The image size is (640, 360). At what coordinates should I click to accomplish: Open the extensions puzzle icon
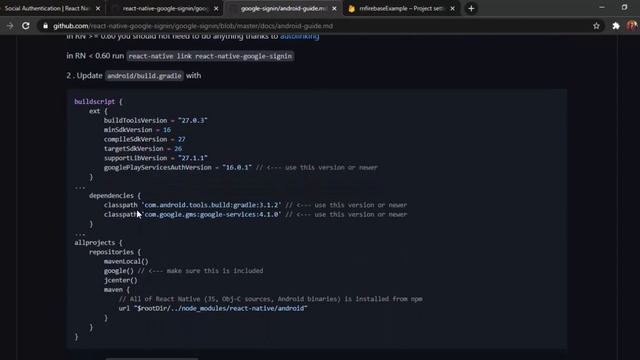click(616, 26)
